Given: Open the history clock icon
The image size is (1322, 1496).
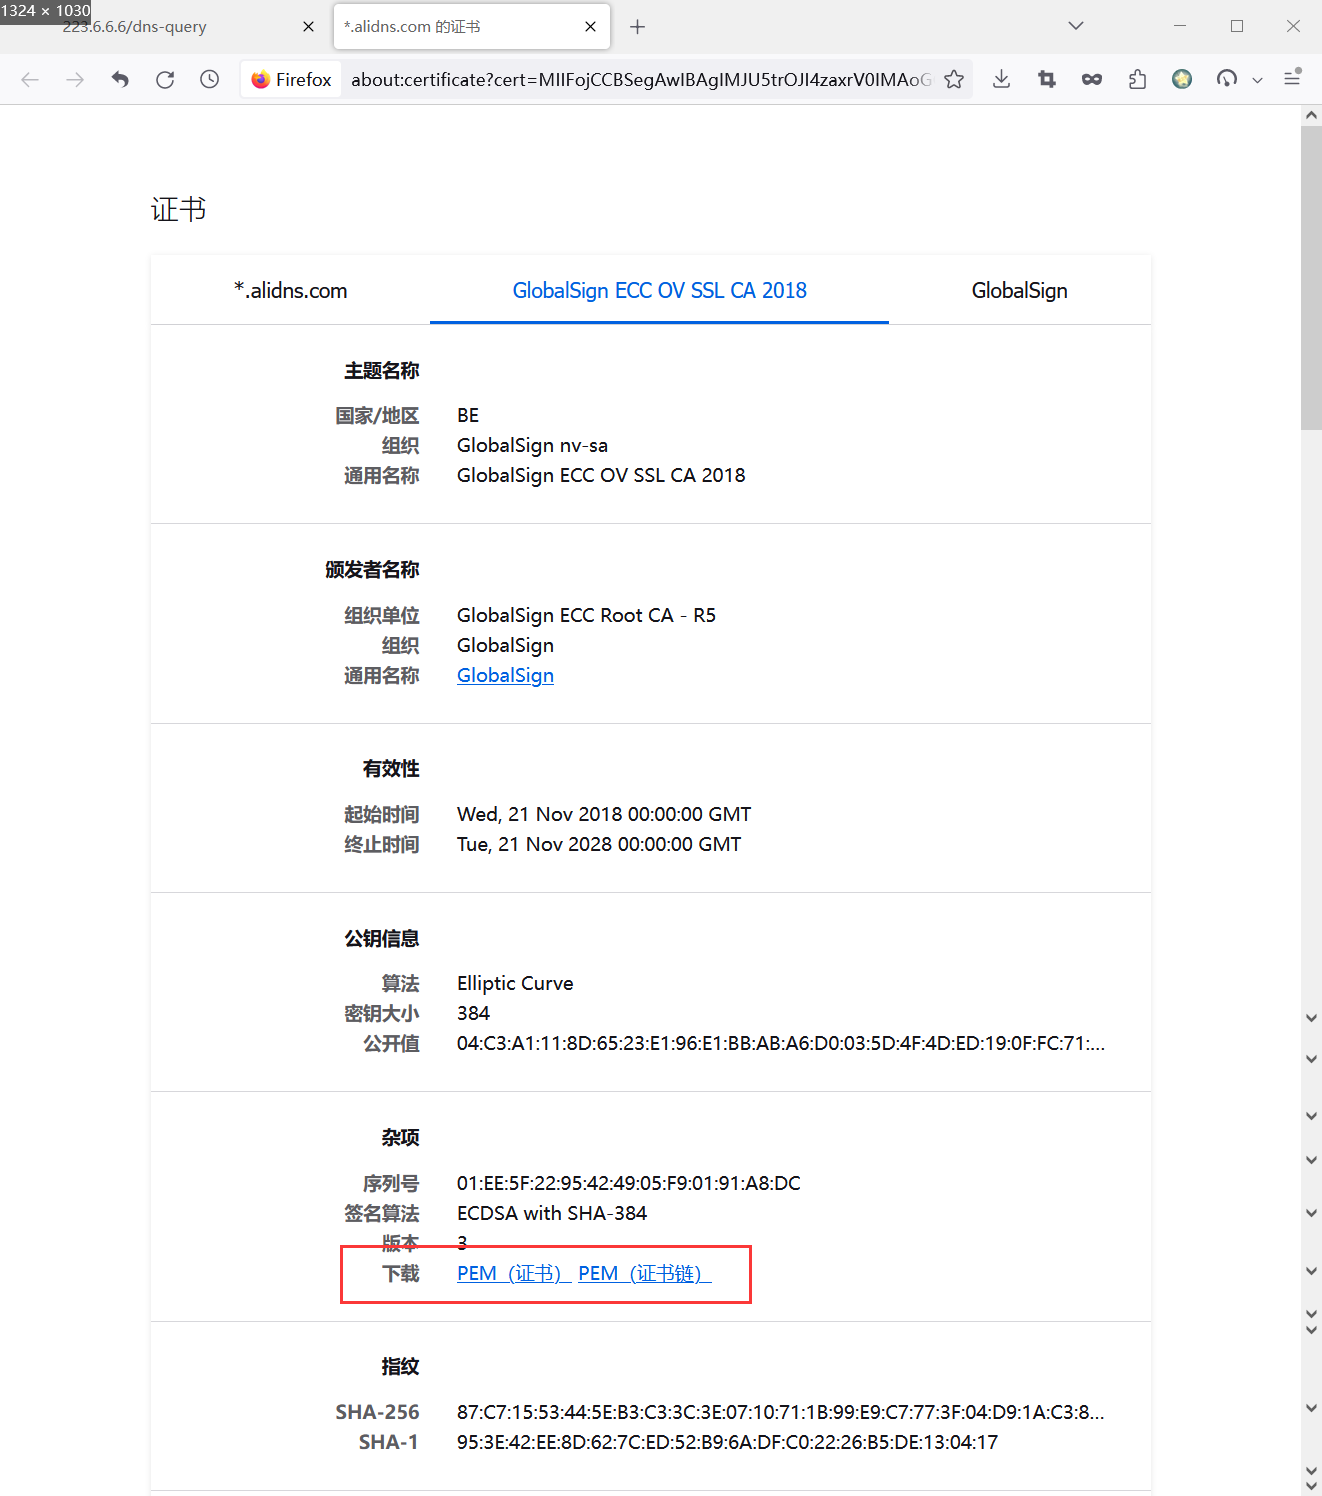Looking at the screenshot, I should 209,80.
